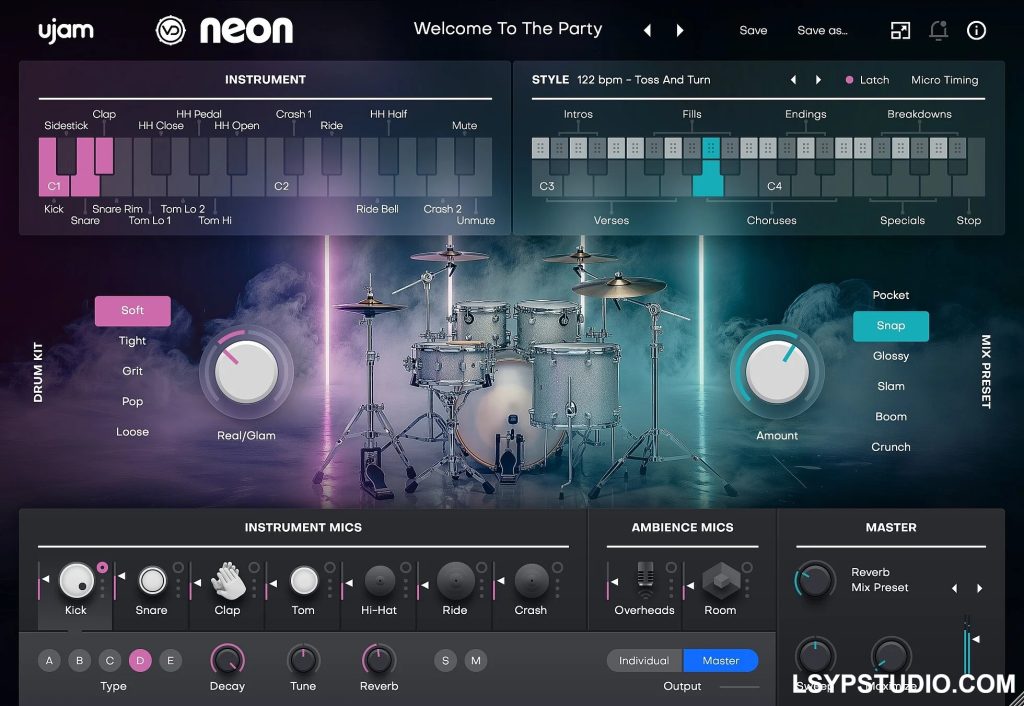Select the Soft drum kit
1024x706 pixels.
coord(133,310)
